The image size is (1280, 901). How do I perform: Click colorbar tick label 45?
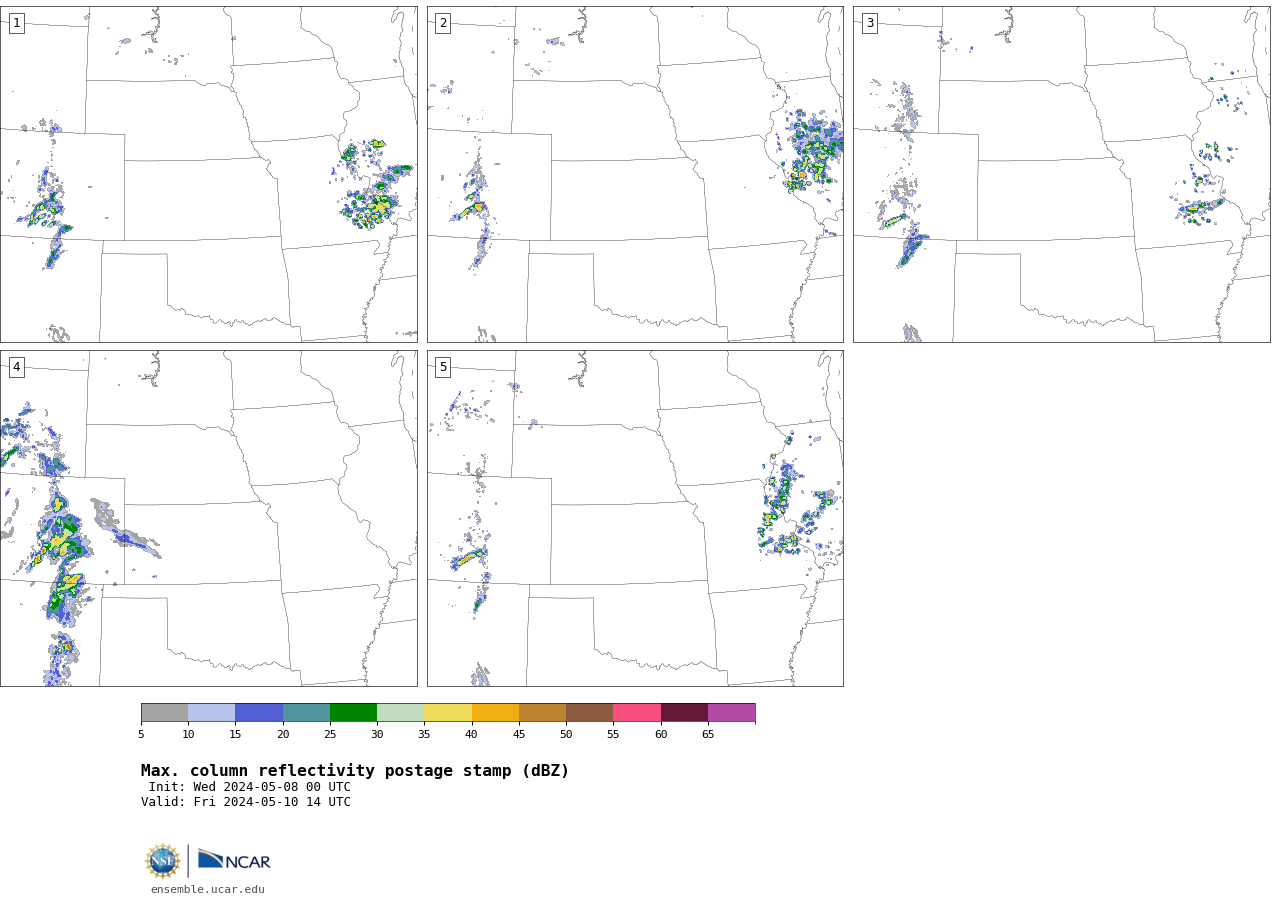[x=519, y=735]
